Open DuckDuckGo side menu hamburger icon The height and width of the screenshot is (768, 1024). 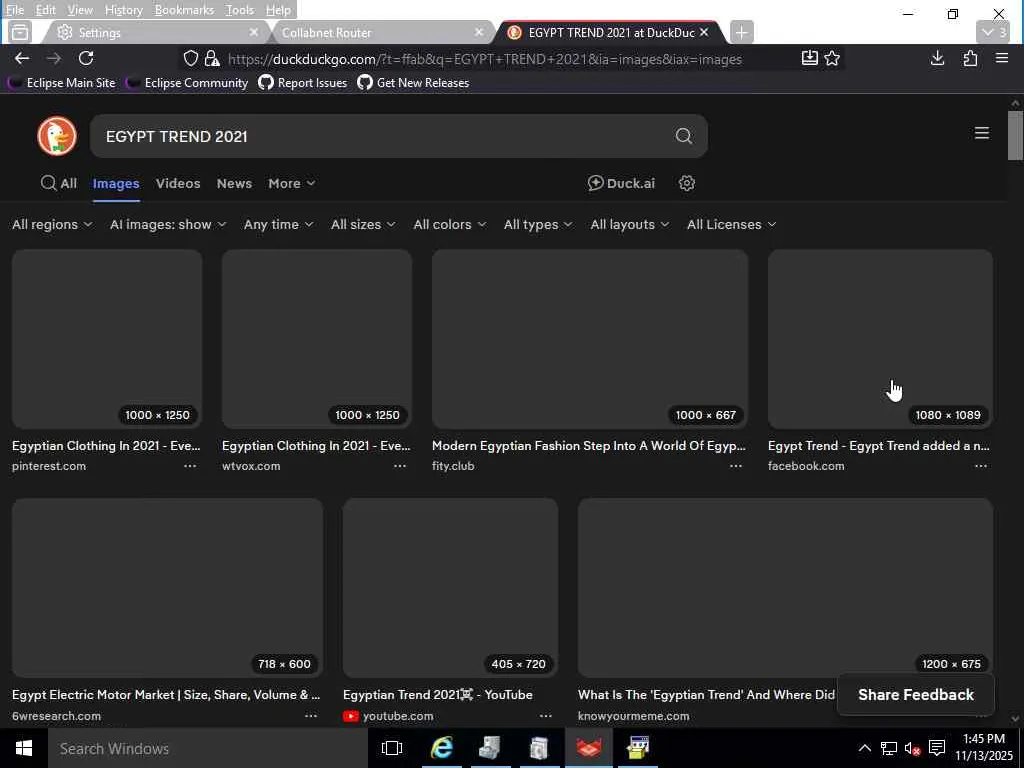click(982, 133)
